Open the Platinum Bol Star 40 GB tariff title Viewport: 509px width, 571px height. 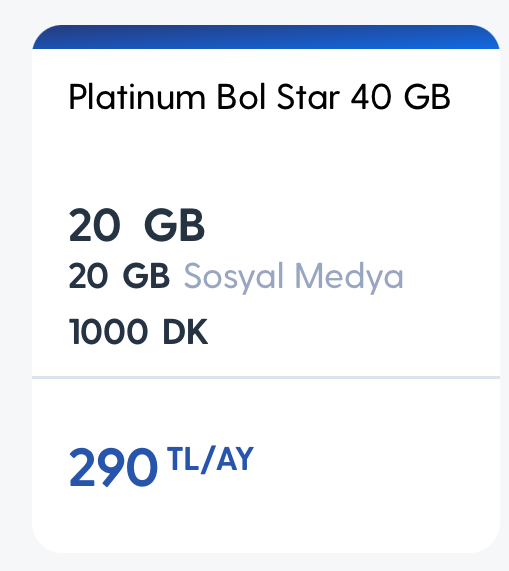259,97
